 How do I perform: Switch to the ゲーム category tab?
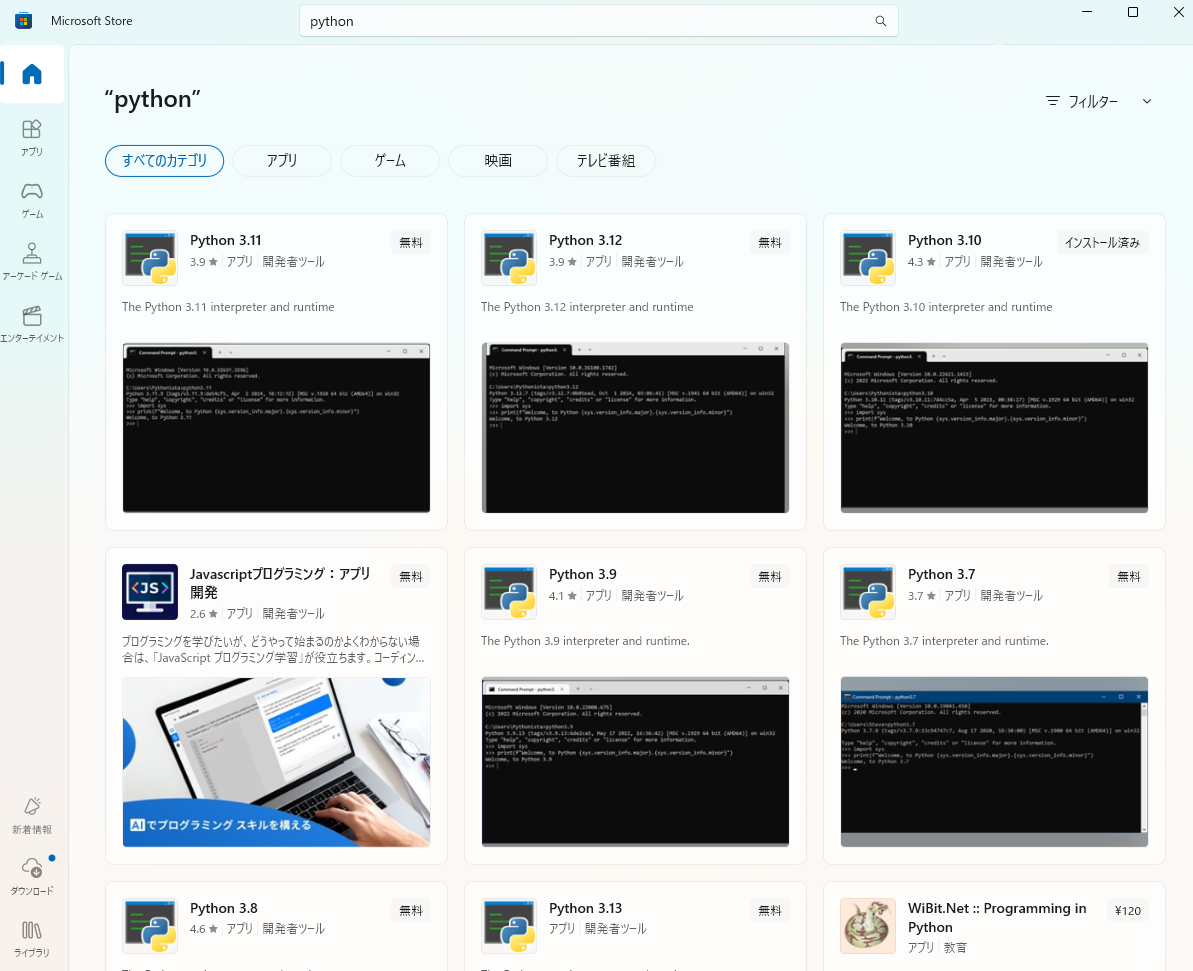[389, 160]
